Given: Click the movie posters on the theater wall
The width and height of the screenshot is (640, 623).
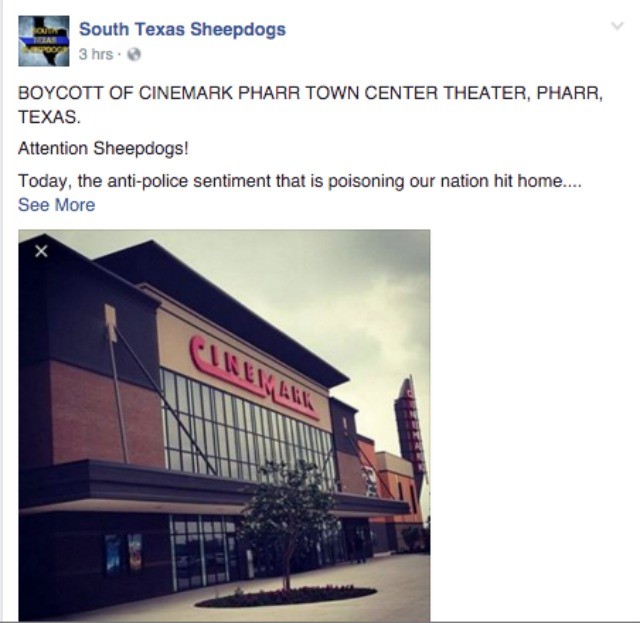Looking at the screenshot, I should tap(124, 553).
